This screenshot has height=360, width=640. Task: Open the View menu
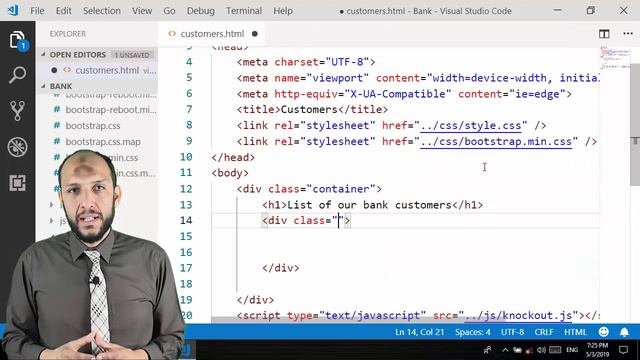tap(142, 11)
